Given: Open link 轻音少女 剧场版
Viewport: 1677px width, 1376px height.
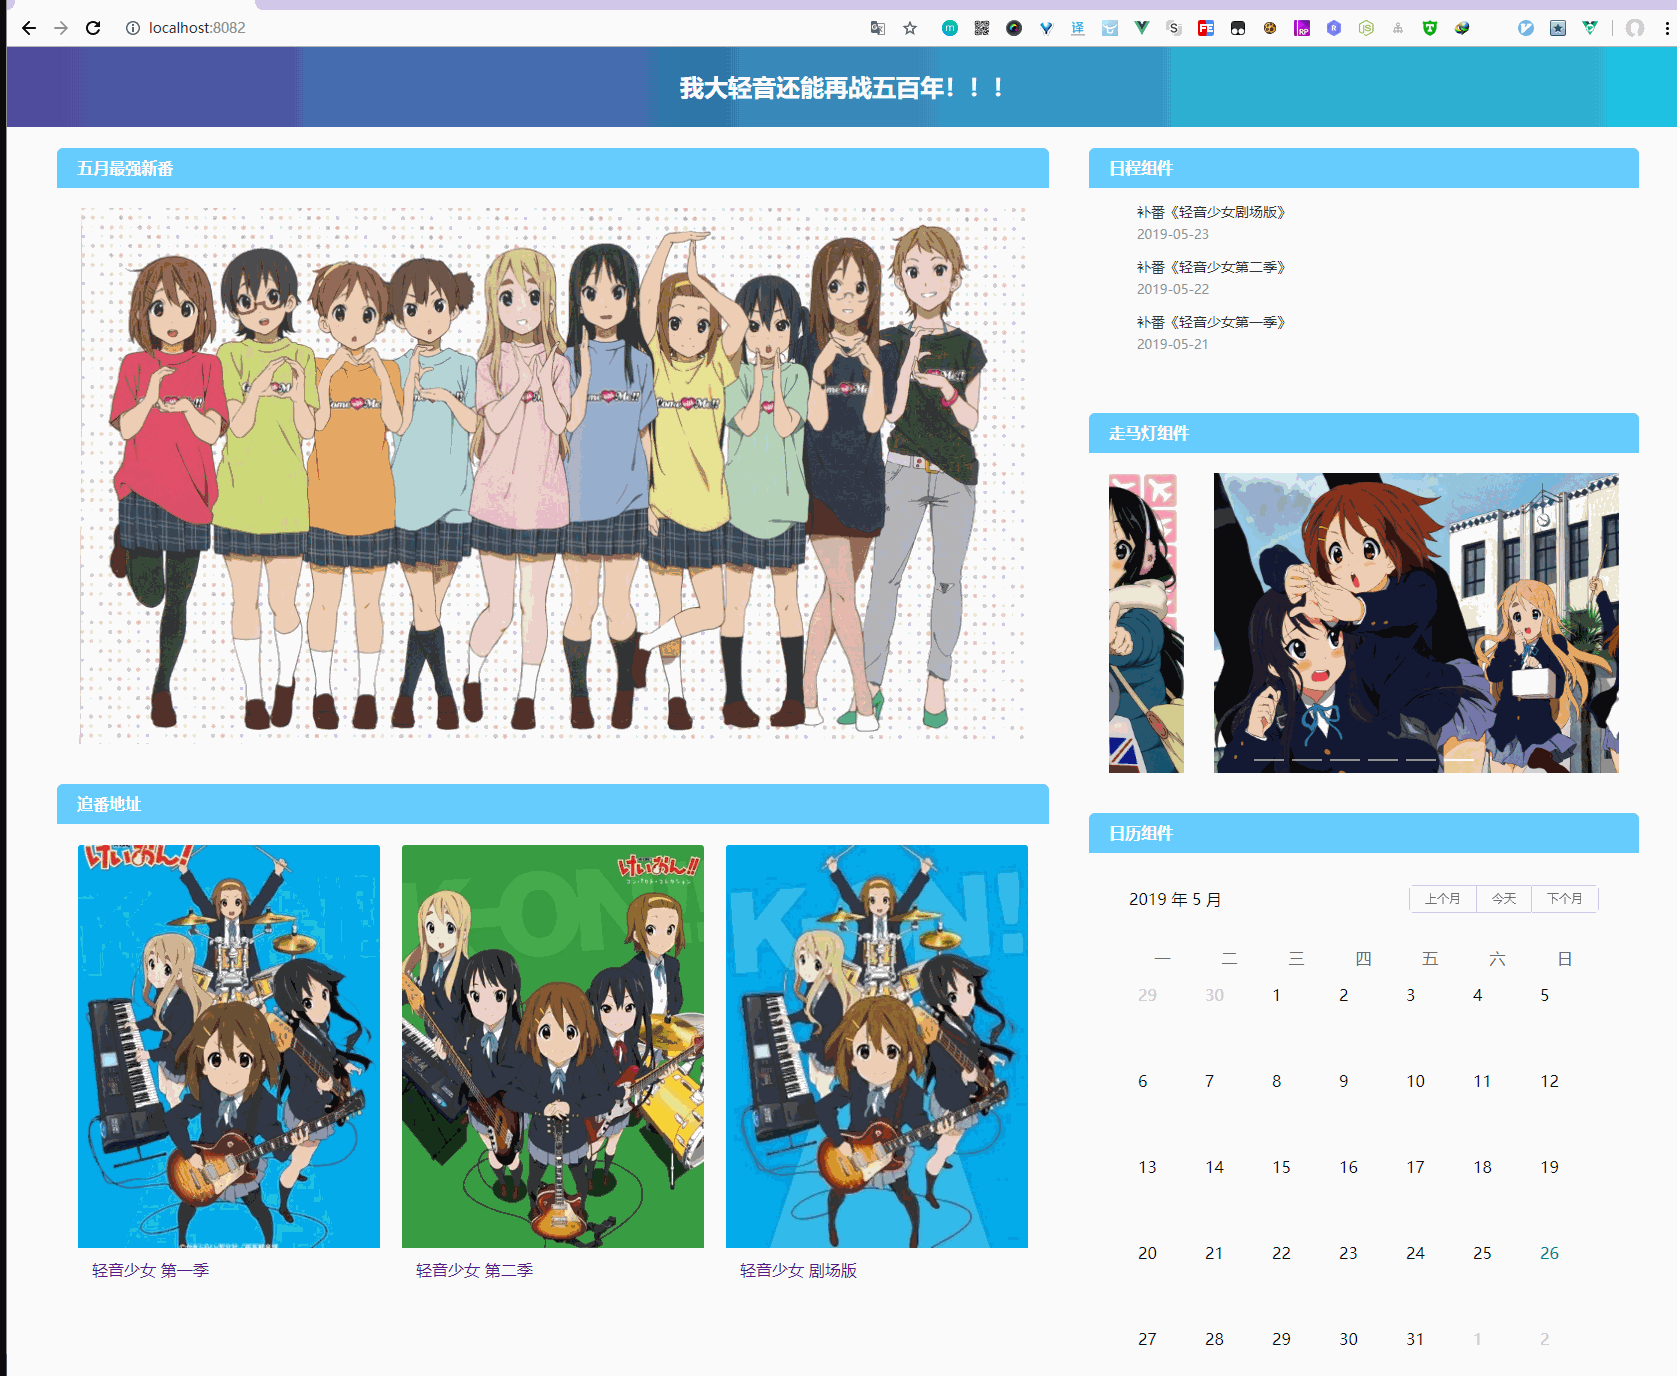Looking at the screenshot, I should [798, 1270].
